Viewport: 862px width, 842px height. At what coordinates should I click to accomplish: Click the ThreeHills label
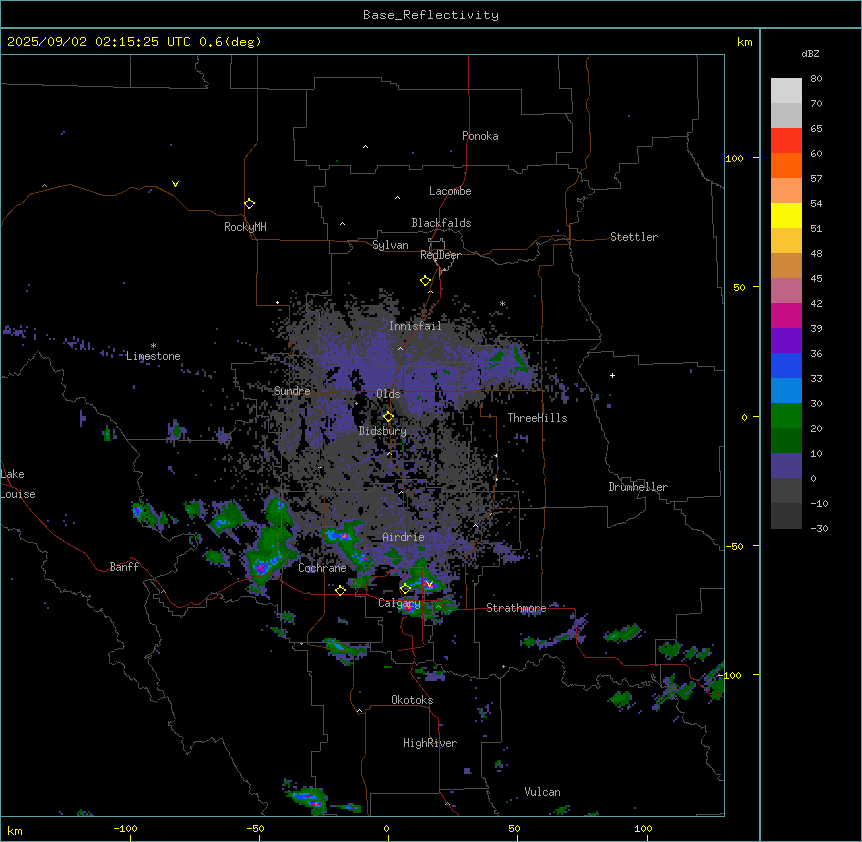[x=537, y=418]
